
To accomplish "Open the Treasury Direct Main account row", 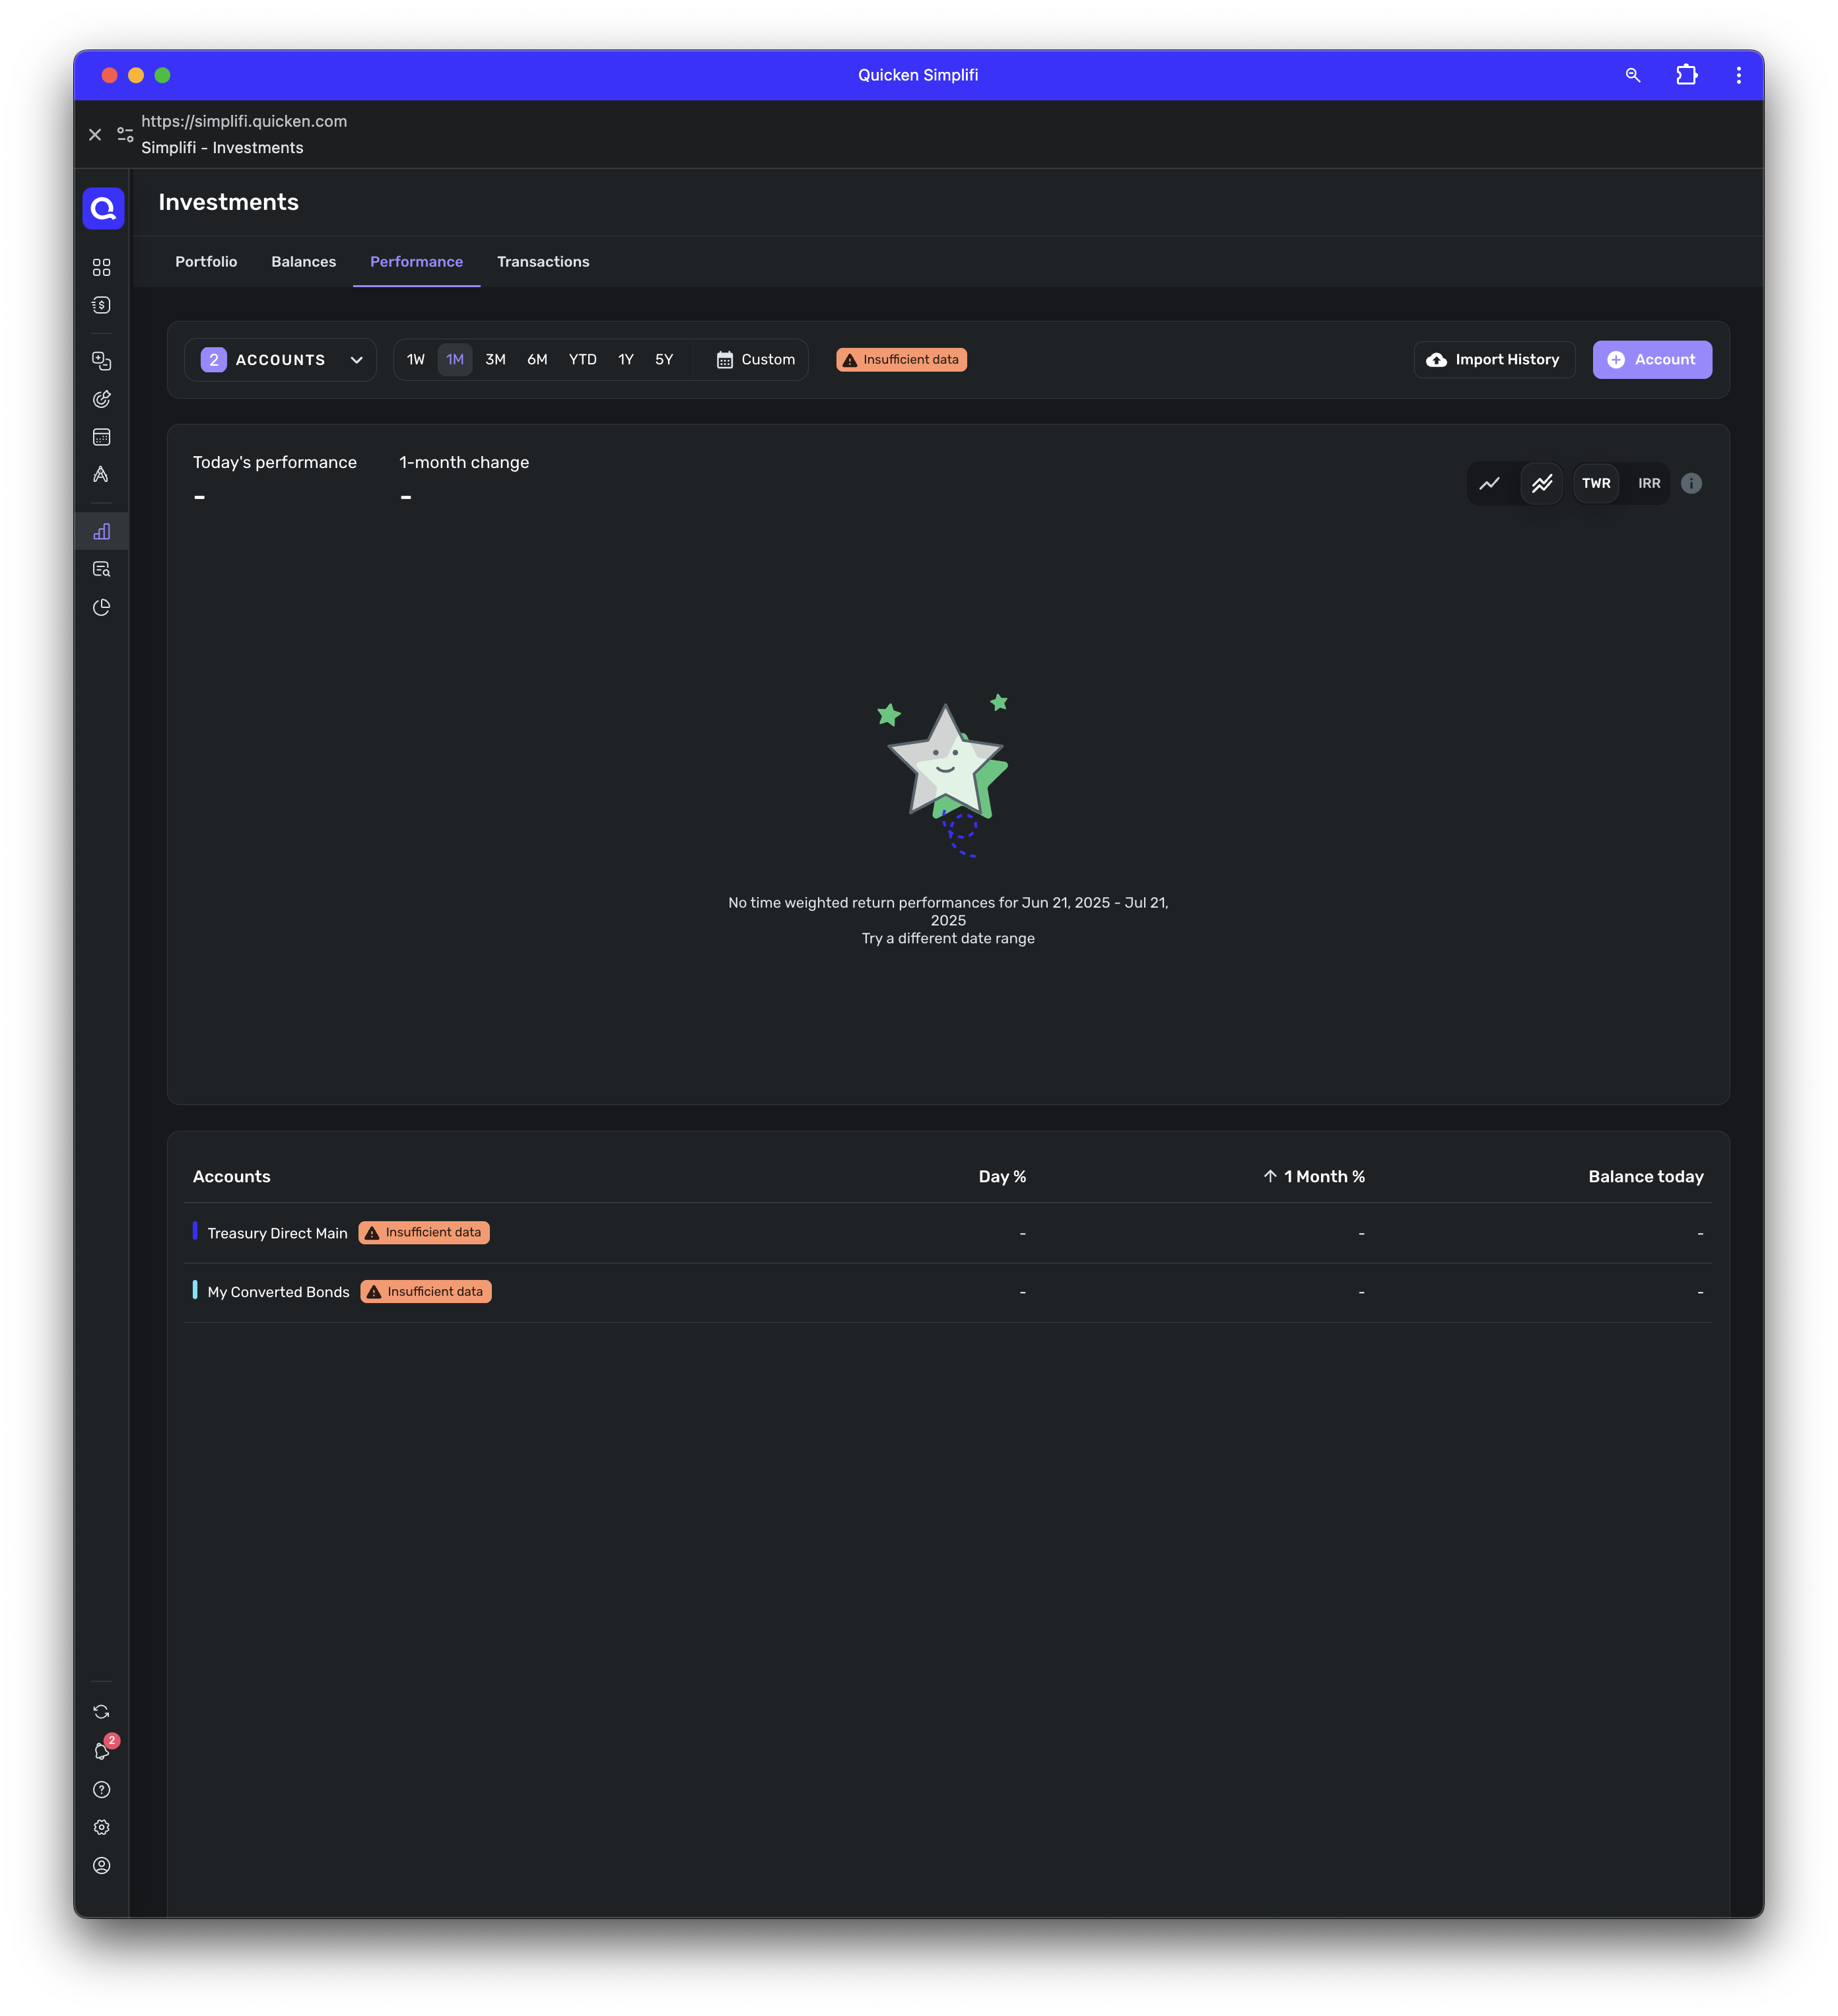I will point(277,1233).
